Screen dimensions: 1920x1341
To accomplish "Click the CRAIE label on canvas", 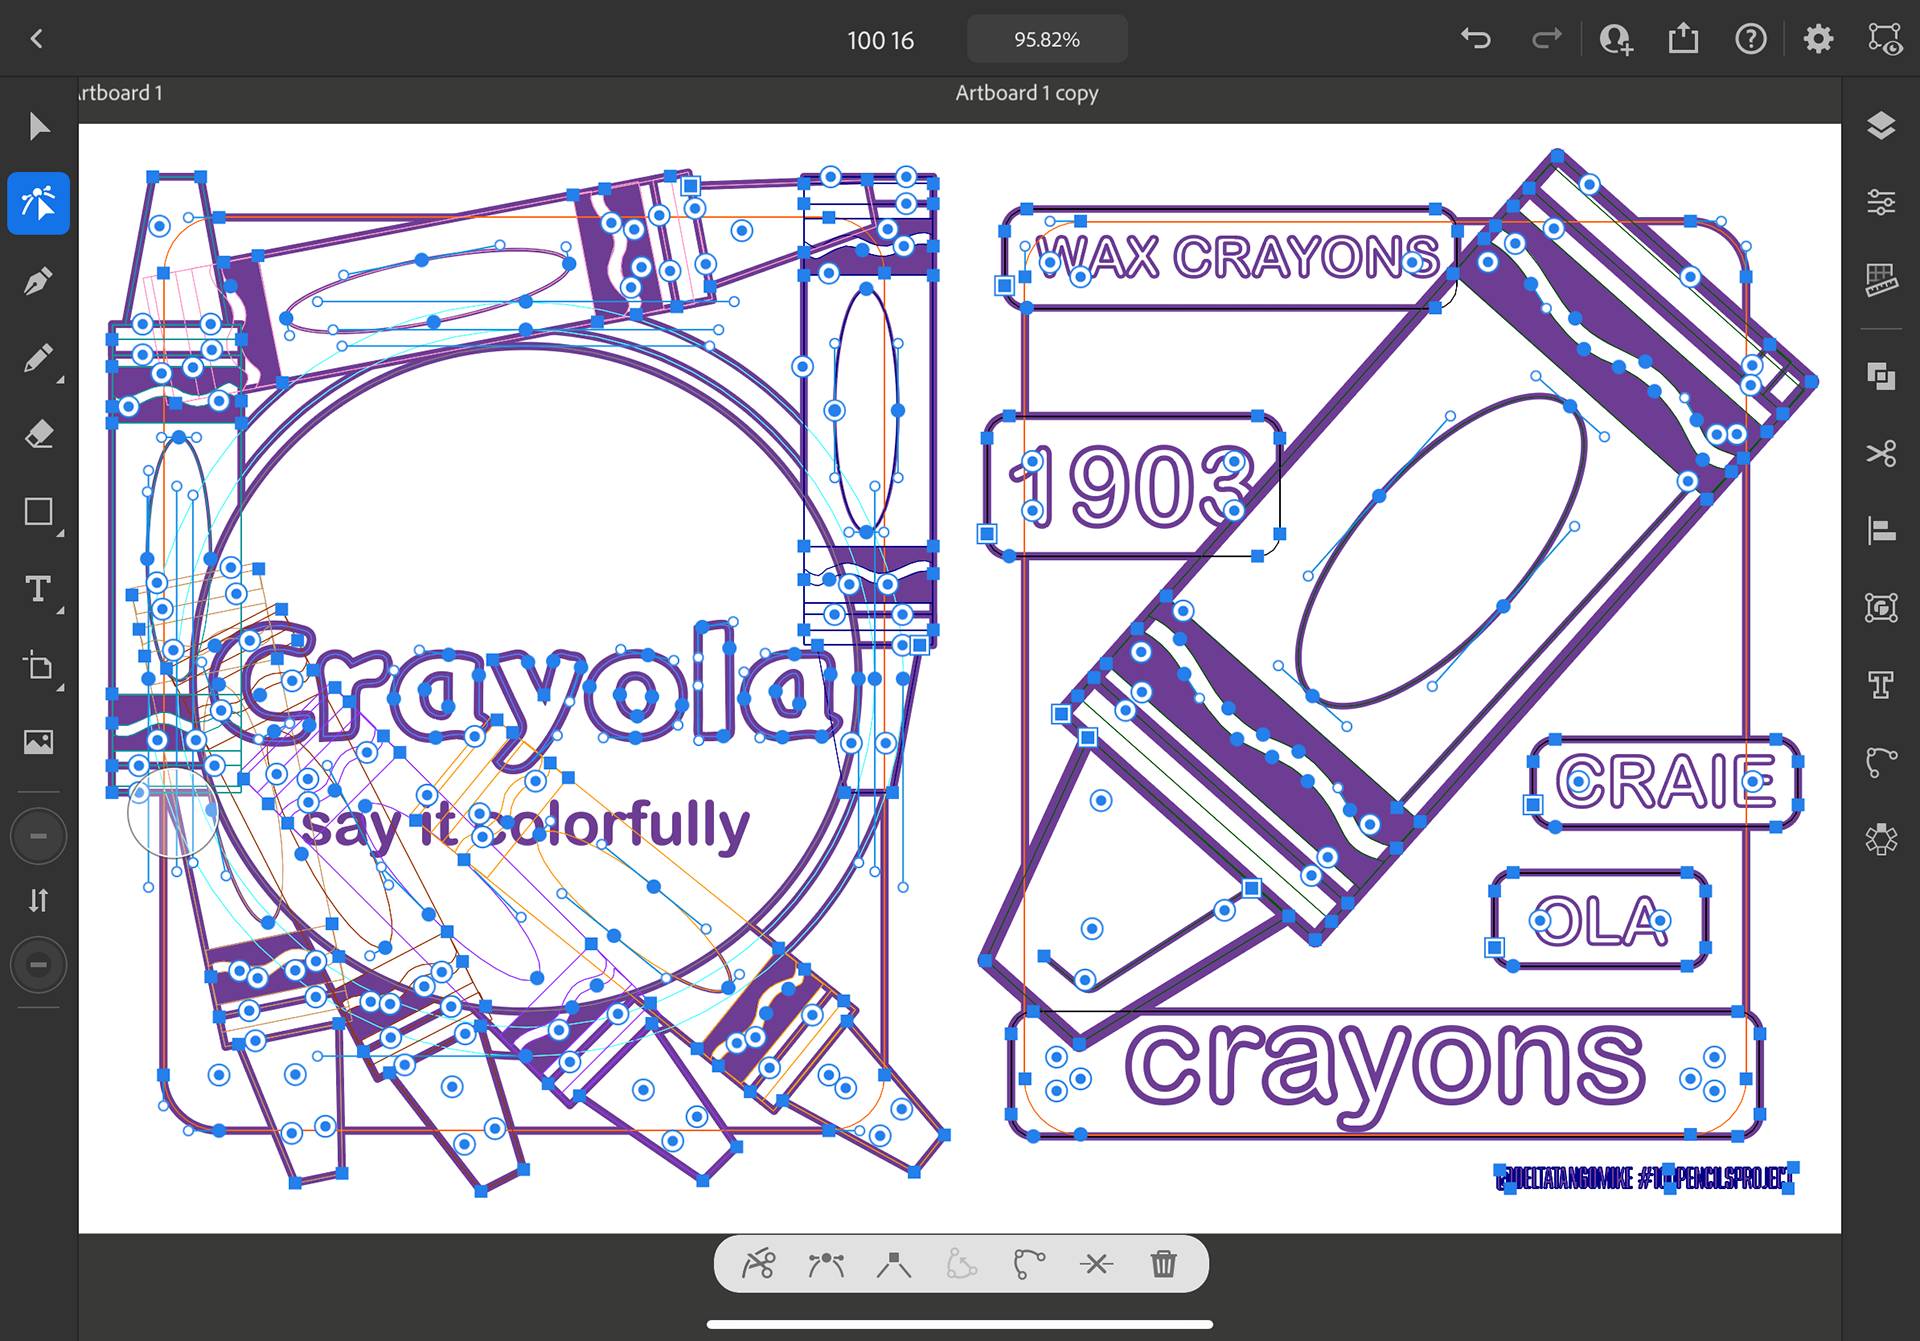I will (1666, 781).
